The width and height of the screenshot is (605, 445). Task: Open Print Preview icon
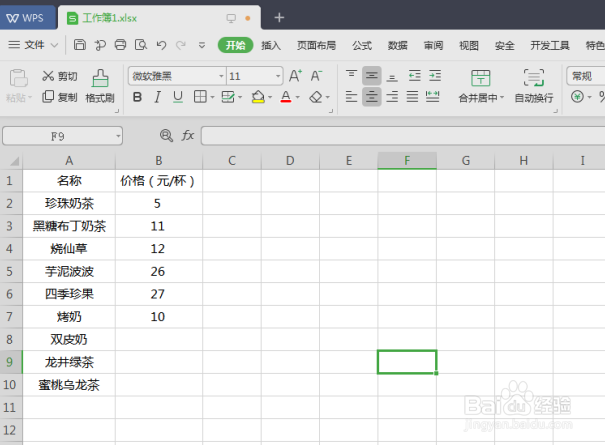[x=141, y=45]
